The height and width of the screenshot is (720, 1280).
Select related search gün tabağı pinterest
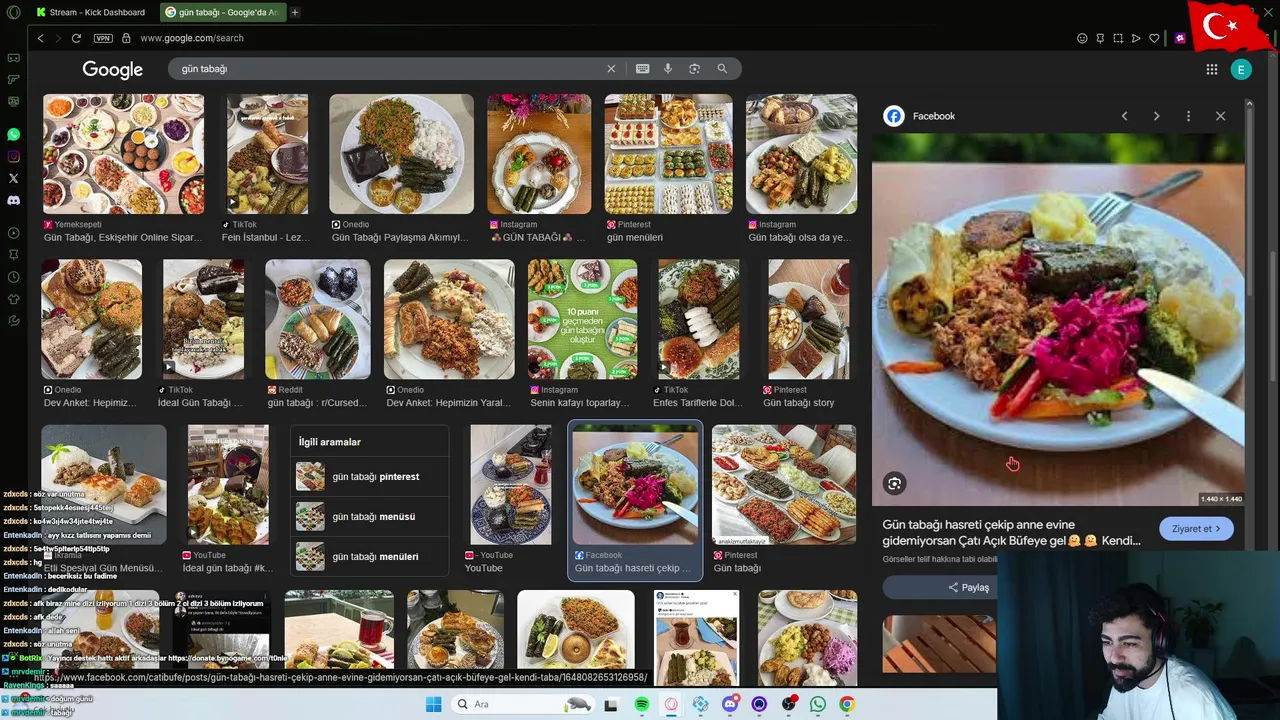(x=369, y=477)
